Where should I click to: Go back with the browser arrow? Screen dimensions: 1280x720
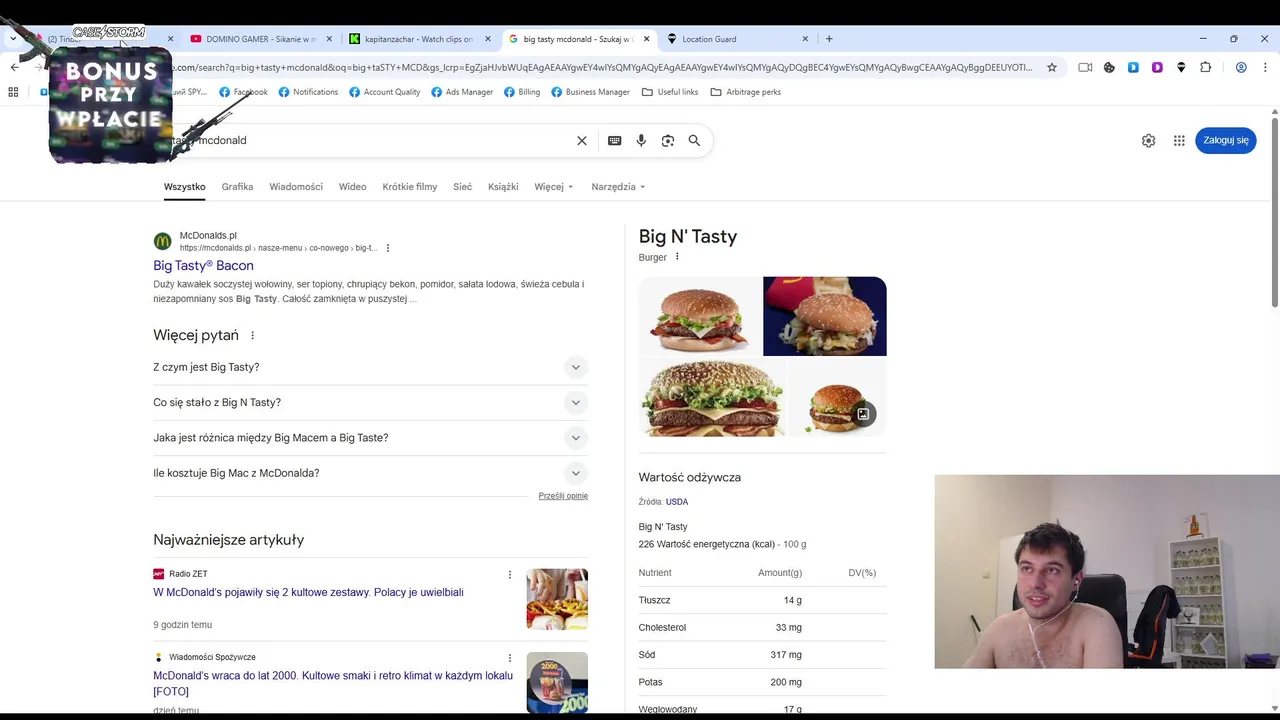[14, 67]
